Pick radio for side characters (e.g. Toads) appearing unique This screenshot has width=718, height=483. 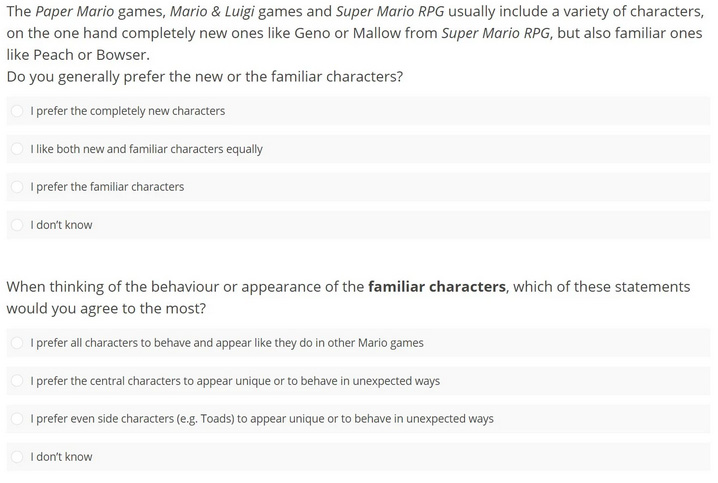17,418
